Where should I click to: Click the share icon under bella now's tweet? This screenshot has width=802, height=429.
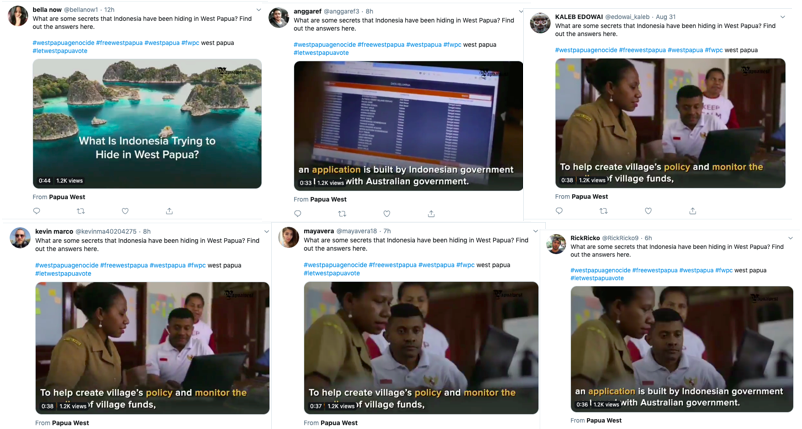(x=169, y=211)
